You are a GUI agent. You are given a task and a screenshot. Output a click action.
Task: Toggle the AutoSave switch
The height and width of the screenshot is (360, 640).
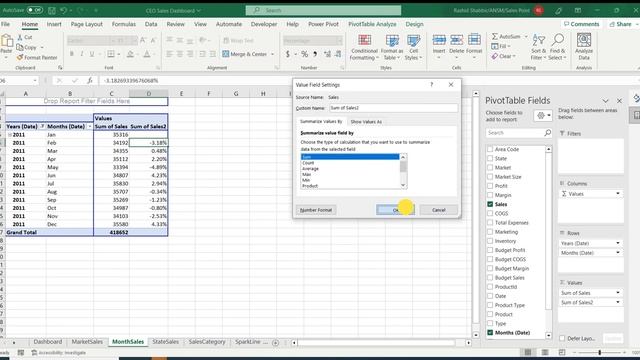pyautogui.click(x=35, y=10)
